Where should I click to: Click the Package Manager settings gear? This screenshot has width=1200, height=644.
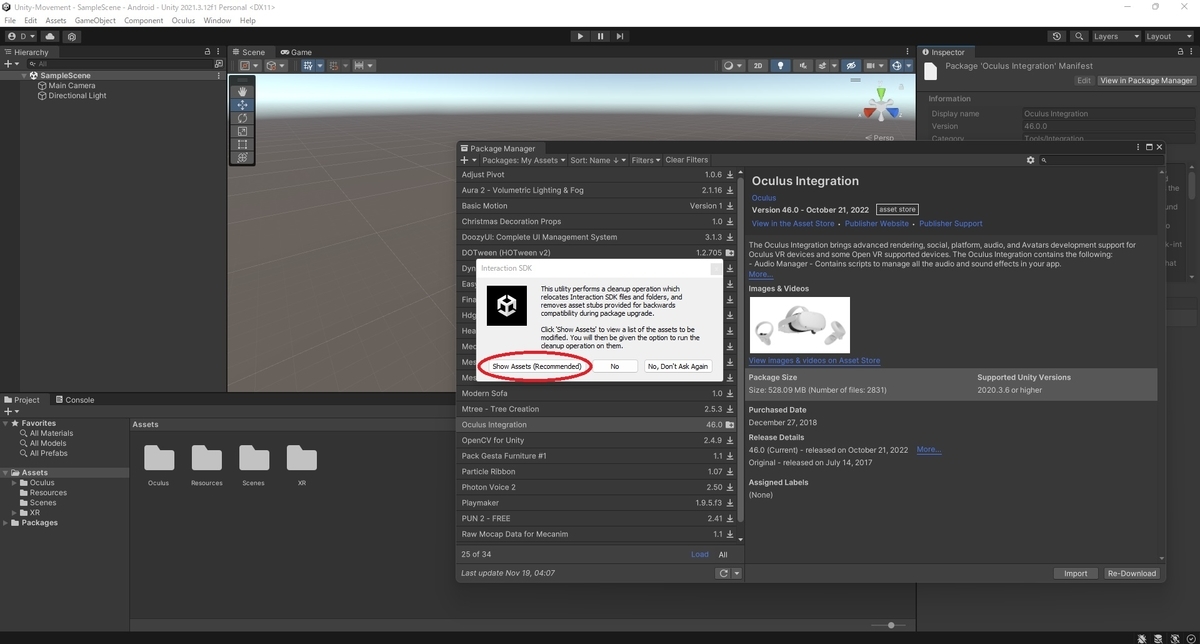click(x=1030, y=160)
